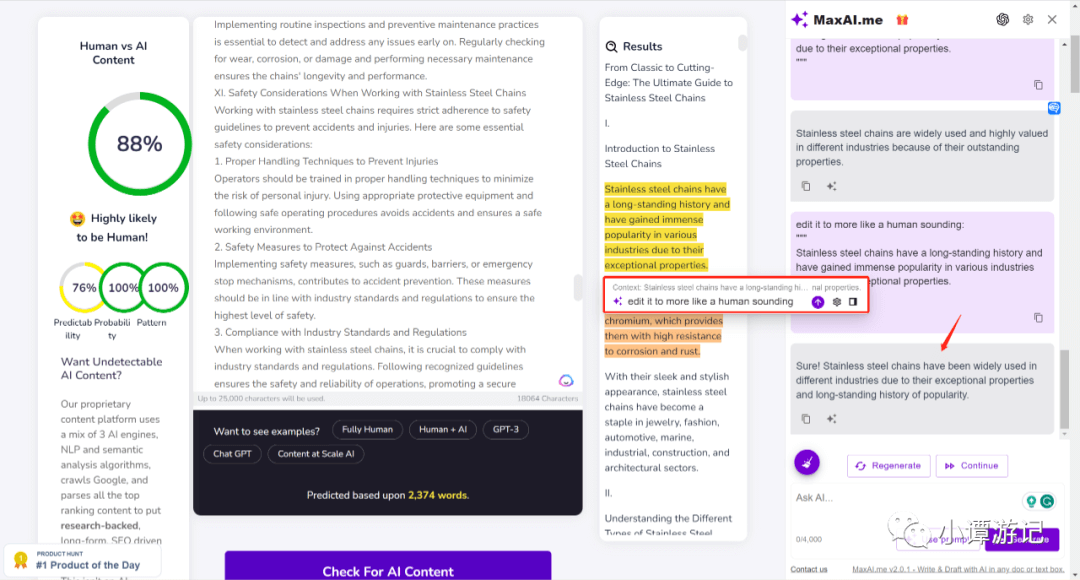Close the MaxAI.me sidebar panel
Screen dimensions: 1080x580
point(1052,20)
